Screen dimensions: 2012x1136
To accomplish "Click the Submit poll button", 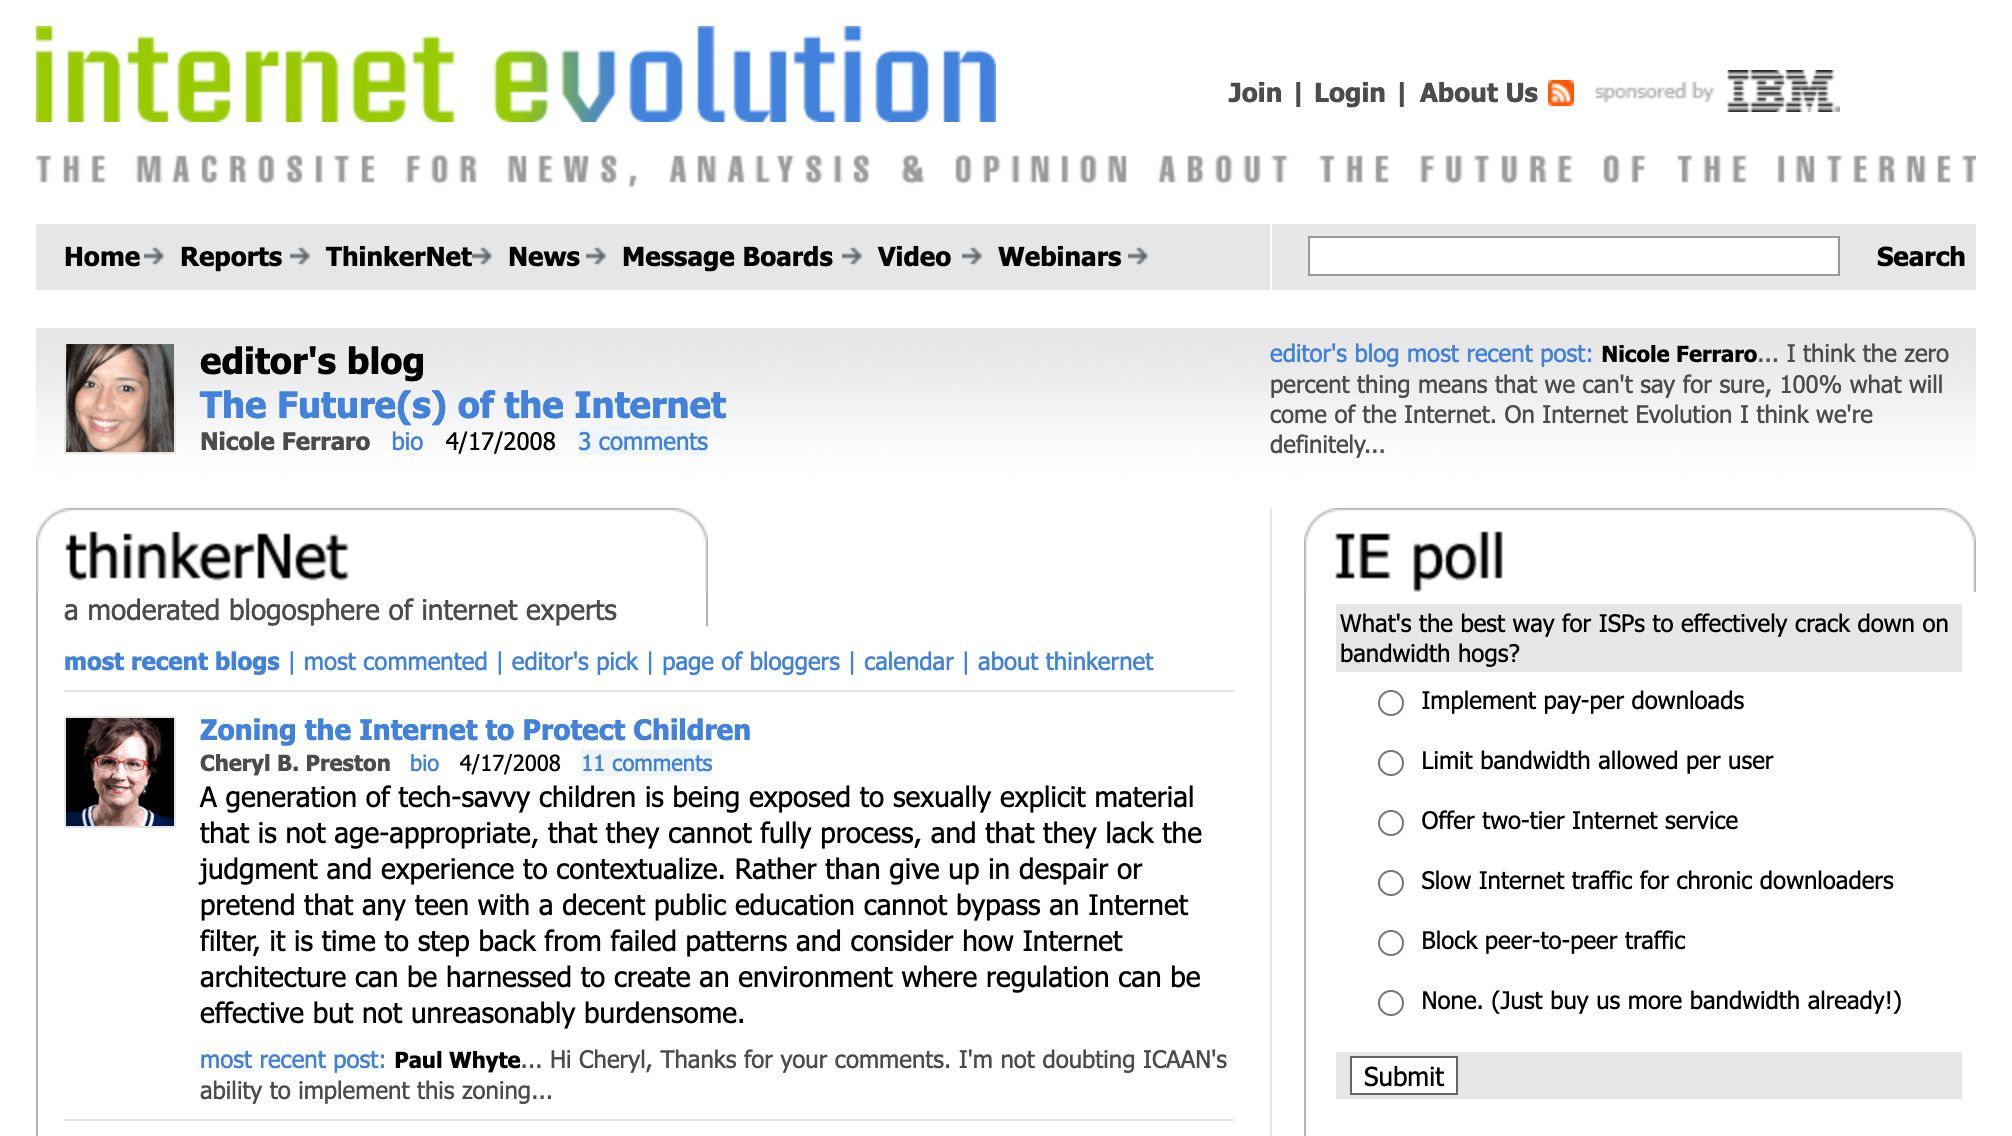I will (1400, 1077).
